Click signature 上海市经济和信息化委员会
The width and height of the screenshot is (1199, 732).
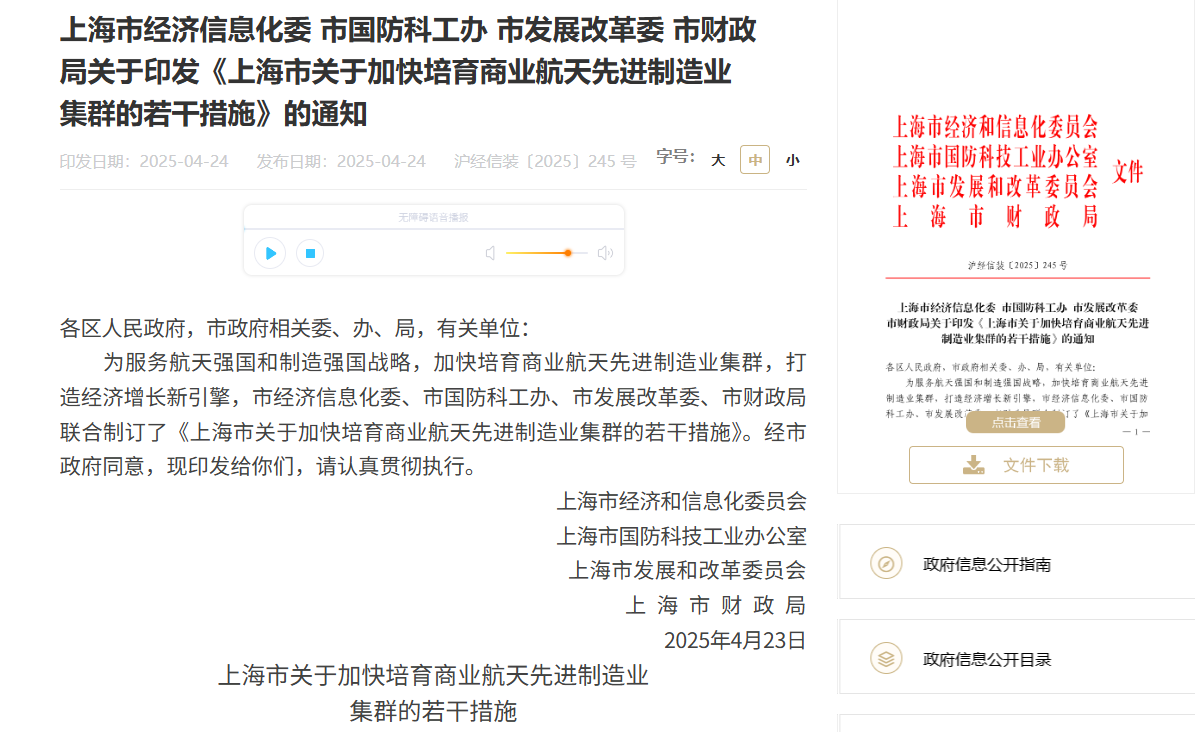(681, 502)
